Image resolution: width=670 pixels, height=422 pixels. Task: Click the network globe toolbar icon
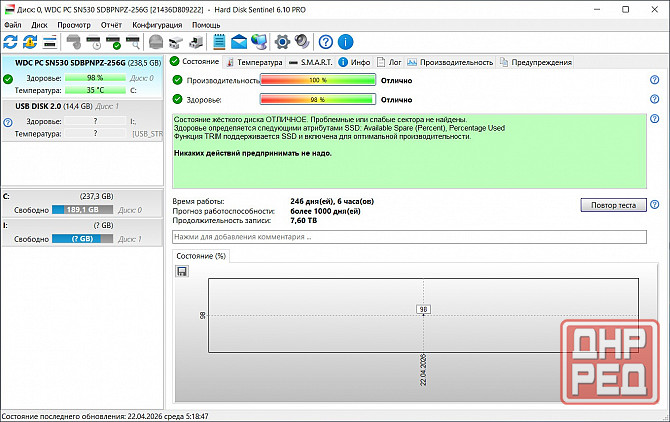click(258, 41)
